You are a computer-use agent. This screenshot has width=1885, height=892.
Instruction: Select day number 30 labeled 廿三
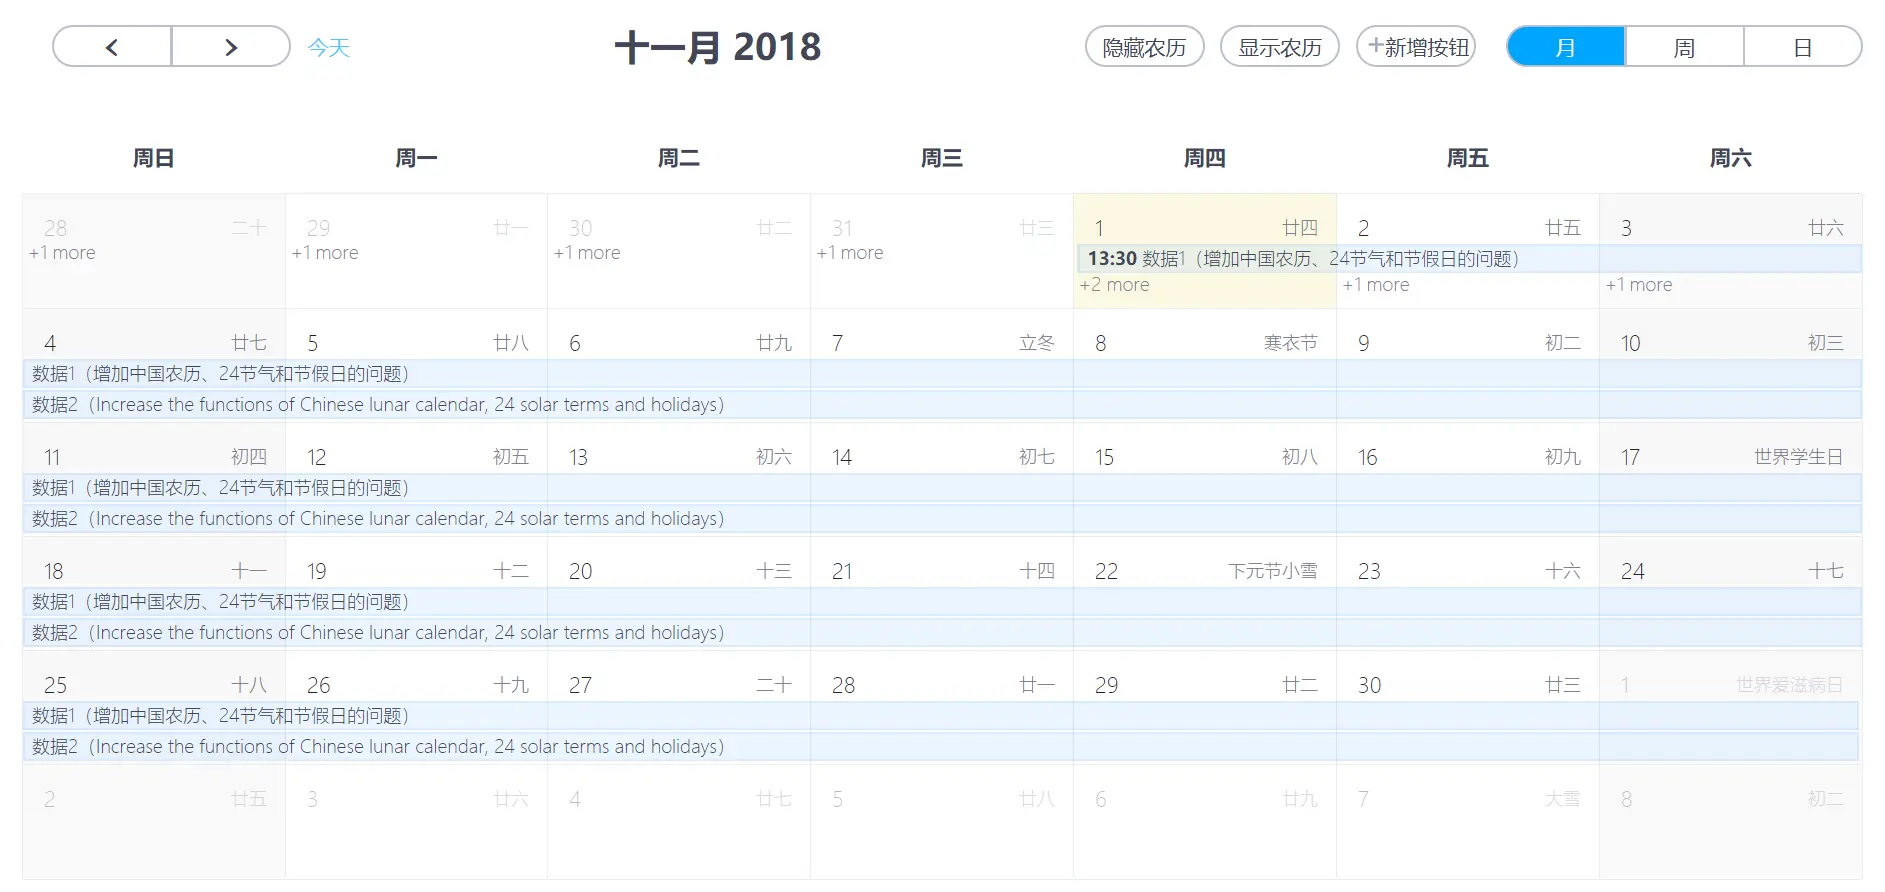tap(1369, 686)
